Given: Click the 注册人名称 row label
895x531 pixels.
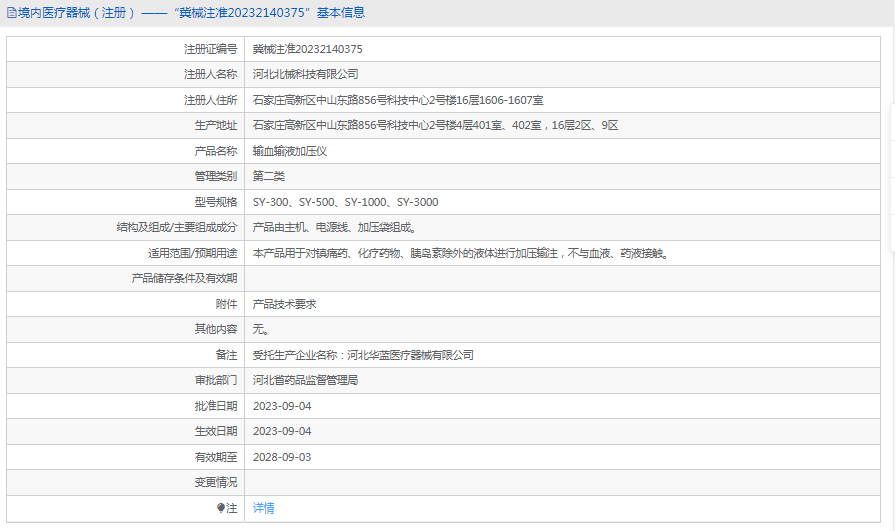Looking at the screenshot, I should (210, 74).
